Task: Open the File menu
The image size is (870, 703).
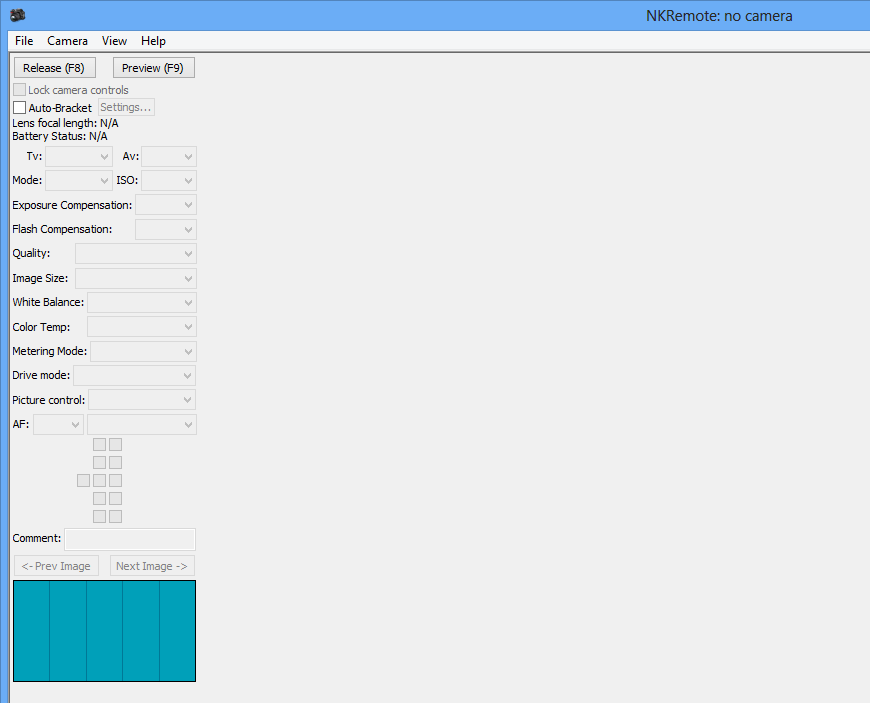Action: point(24,41)
